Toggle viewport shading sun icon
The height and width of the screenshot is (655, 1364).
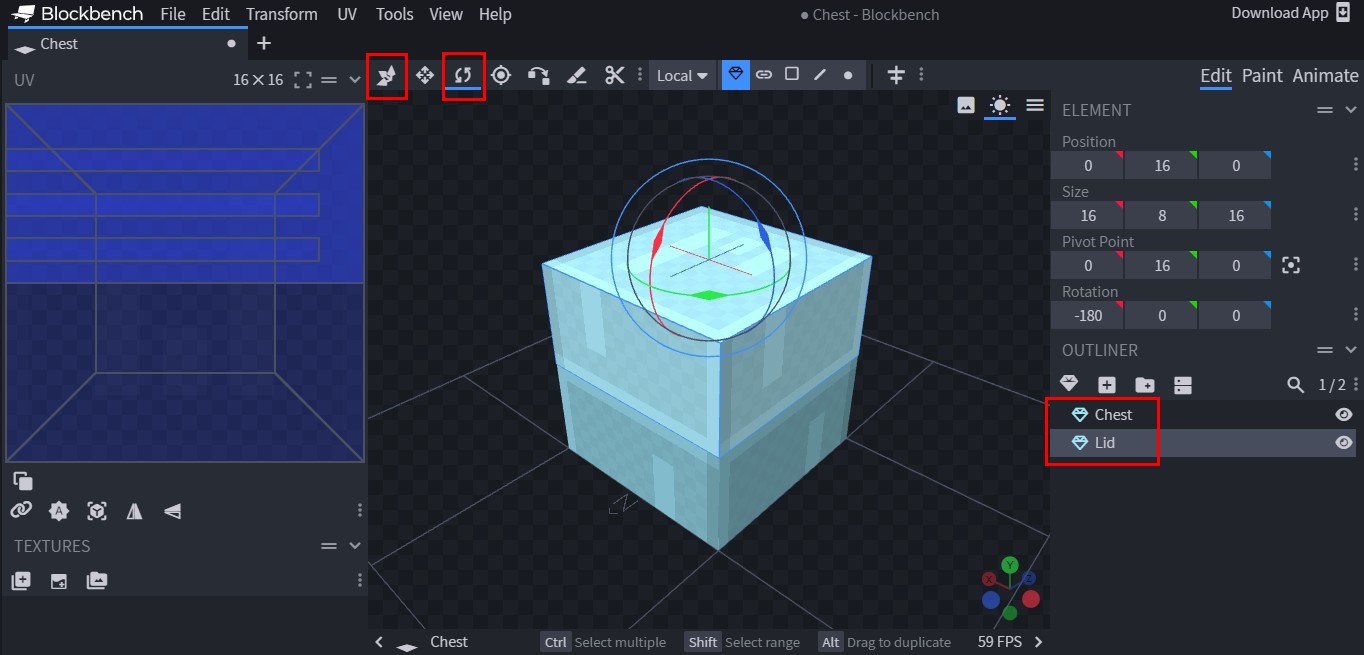tap(1000, 105)
